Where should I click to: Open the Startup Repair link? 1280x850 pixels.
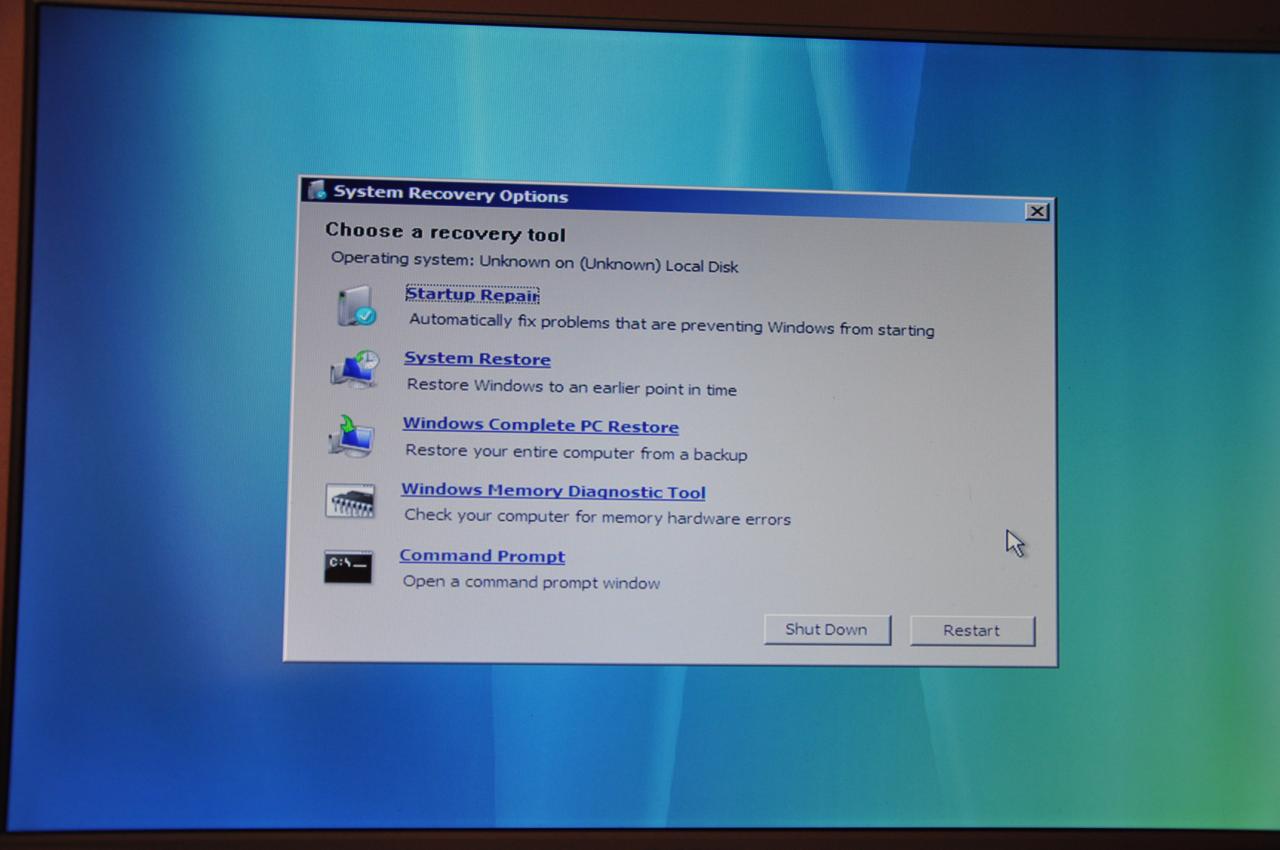pyautogui.click(x=472, y=295)
